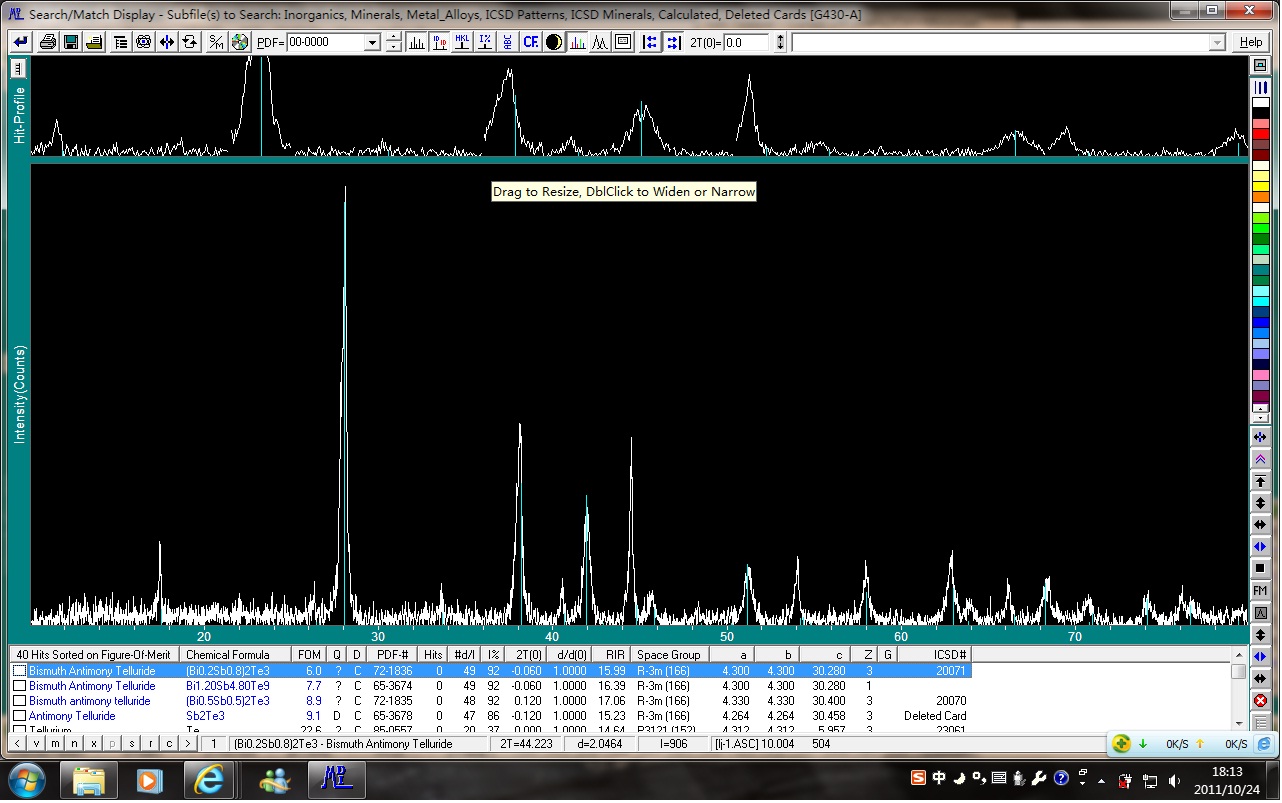
Task: Click the save floppy disk icon
Action: pyautogui.click(x=71, y=42)
